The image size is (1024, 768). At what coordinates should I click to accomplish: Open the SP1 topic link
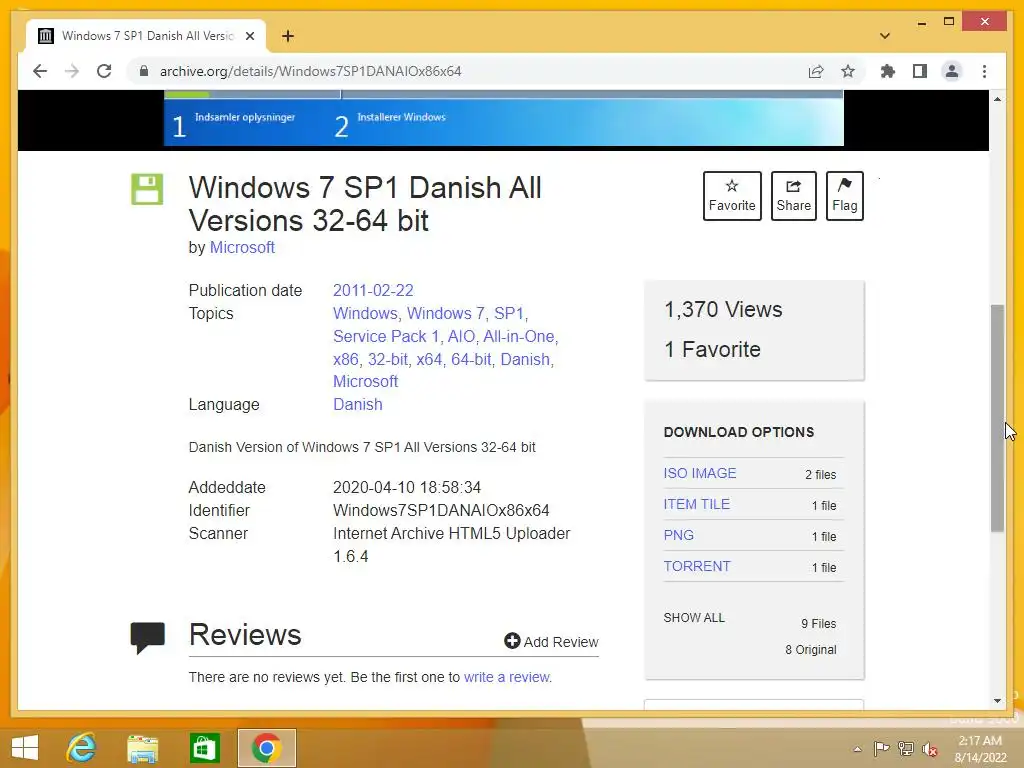509,313
